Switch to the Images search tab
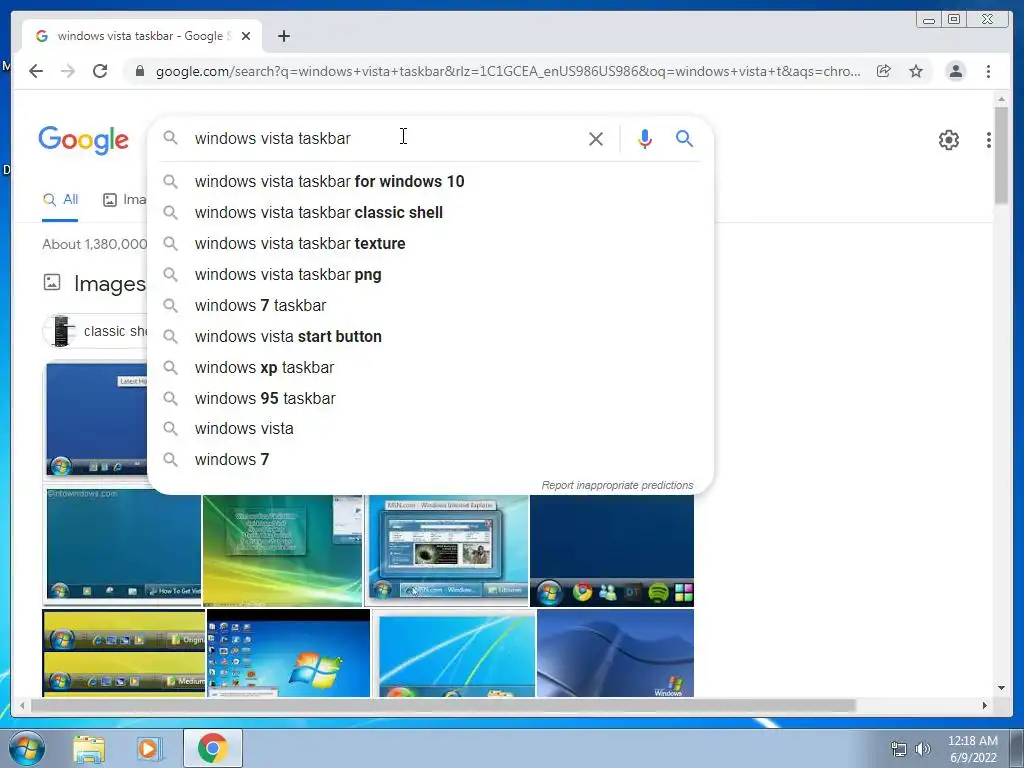This screenshot has width=1024, height=768. coord(124,200)
